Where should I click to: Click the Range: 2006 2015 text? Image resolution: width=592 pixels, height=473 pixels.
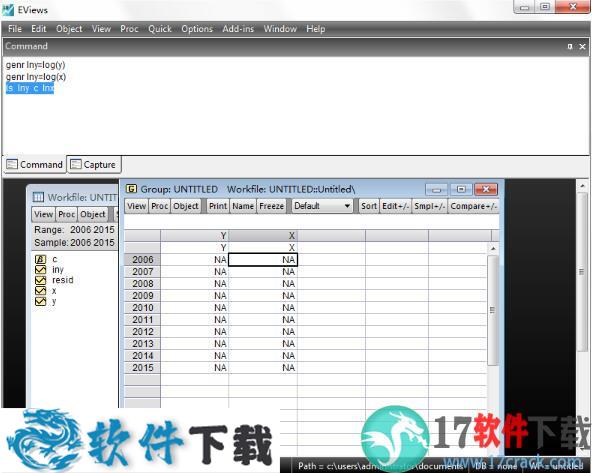[x=74, y=230]
